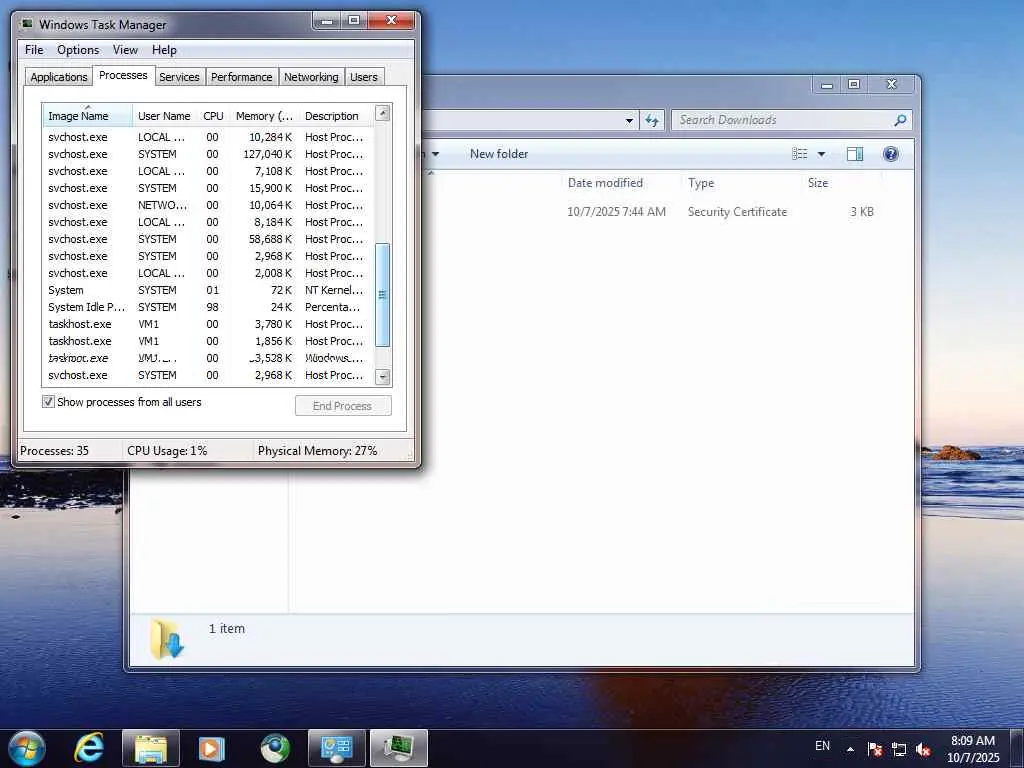This screenshot has width=1024, height=768.
Task: Open the Action Center flag icon
Action: pyautogui.click(x=875, y=749)
